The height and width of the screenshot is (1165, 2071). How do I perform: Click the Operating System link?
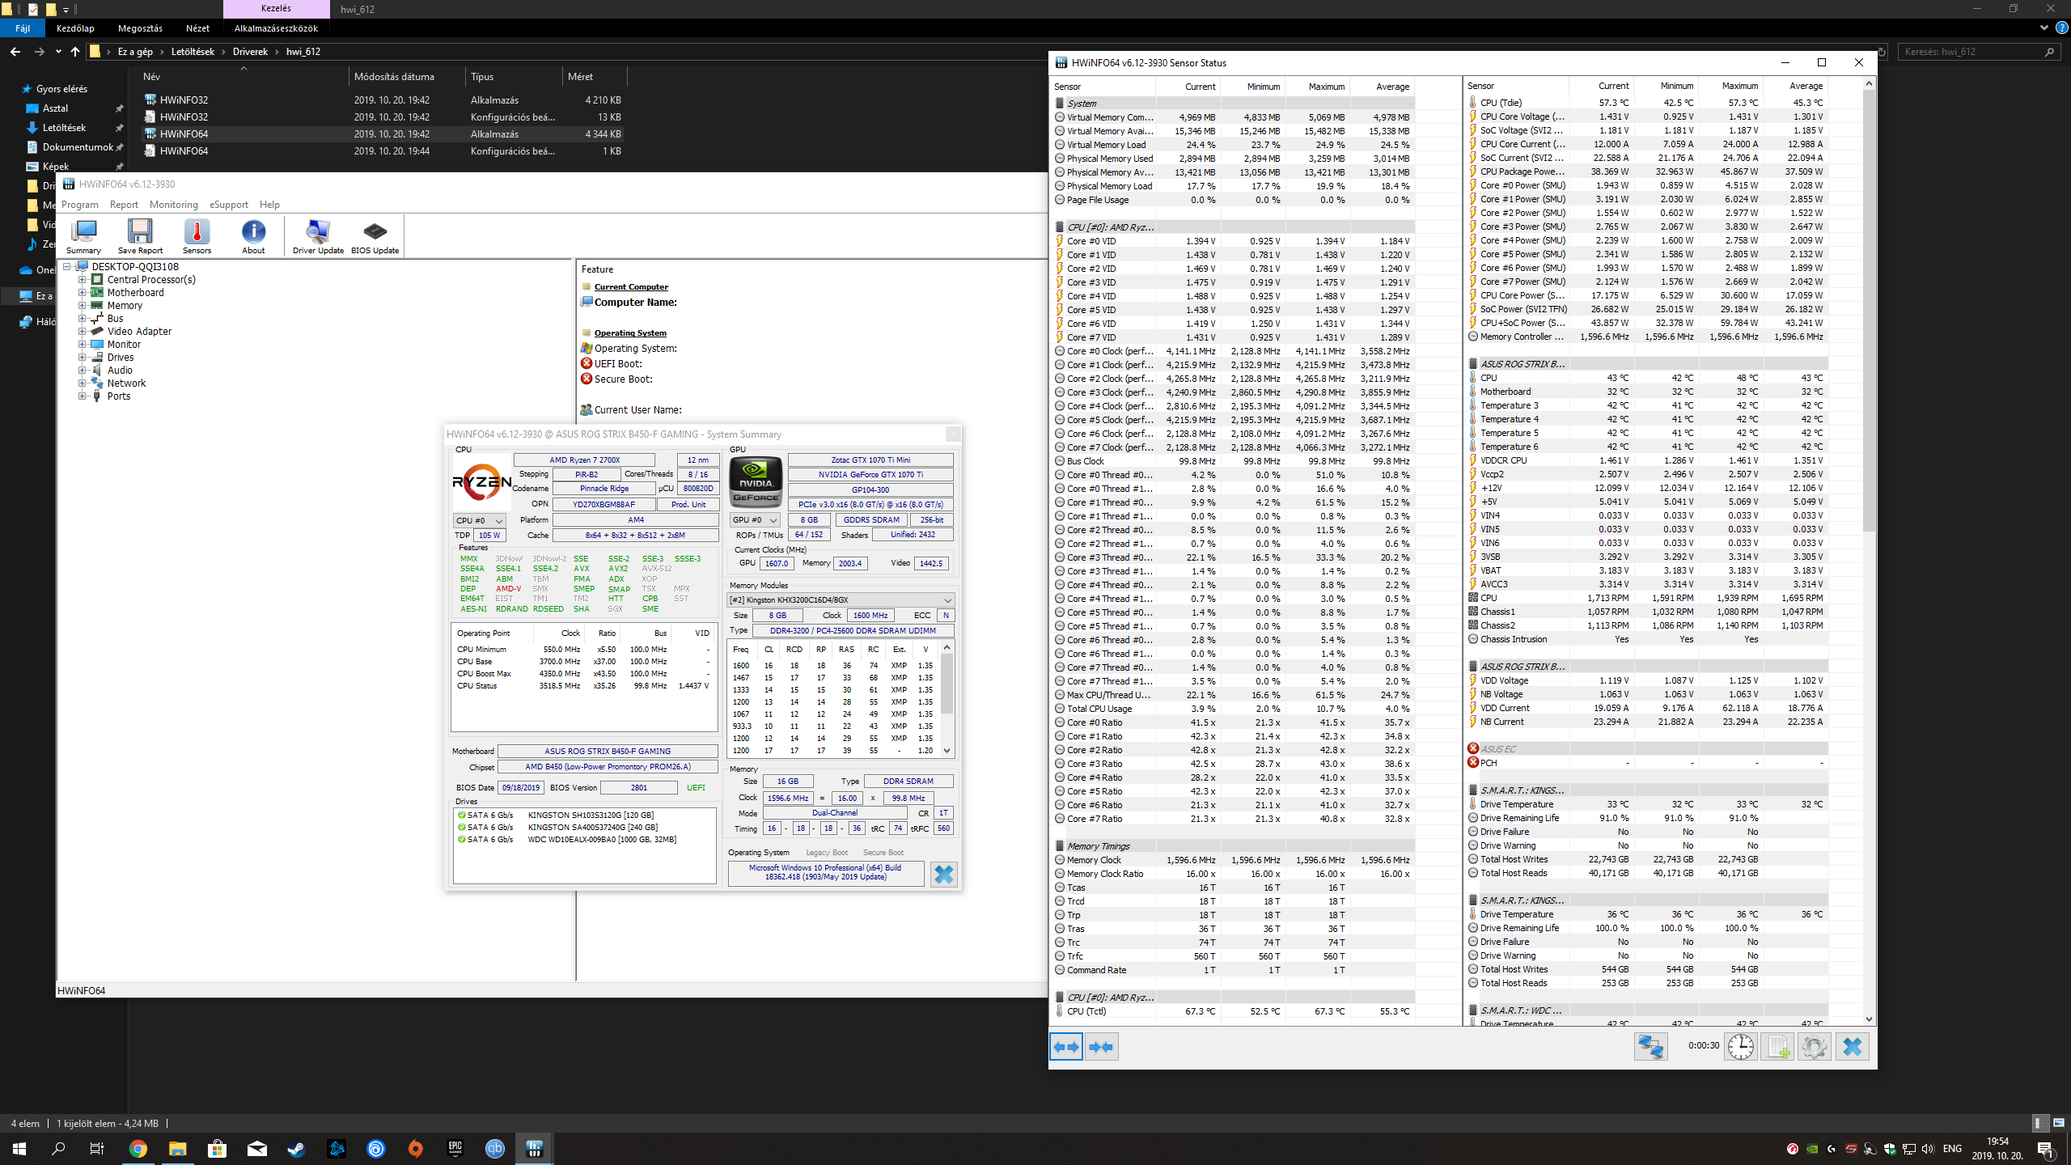630,333
